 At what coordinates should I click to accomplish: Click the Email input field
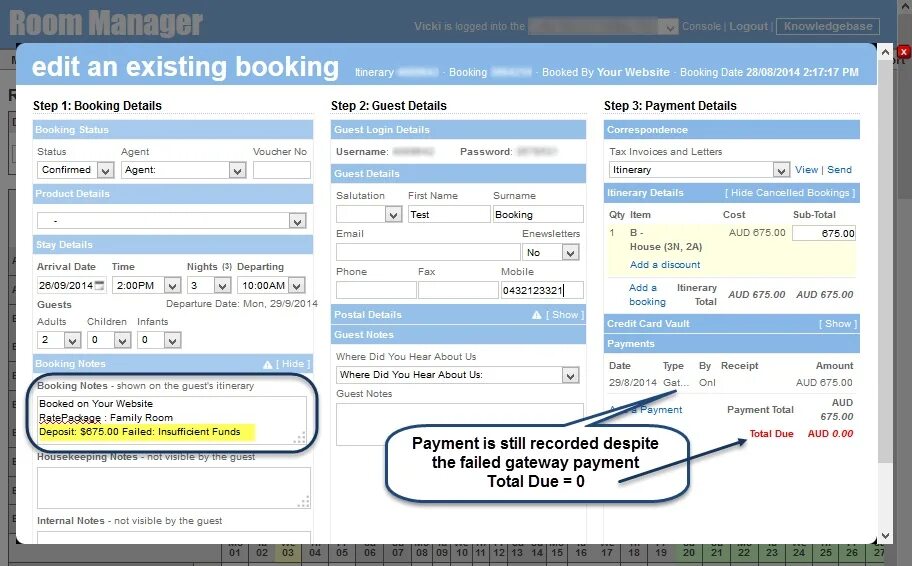click(x=428, y=252)
